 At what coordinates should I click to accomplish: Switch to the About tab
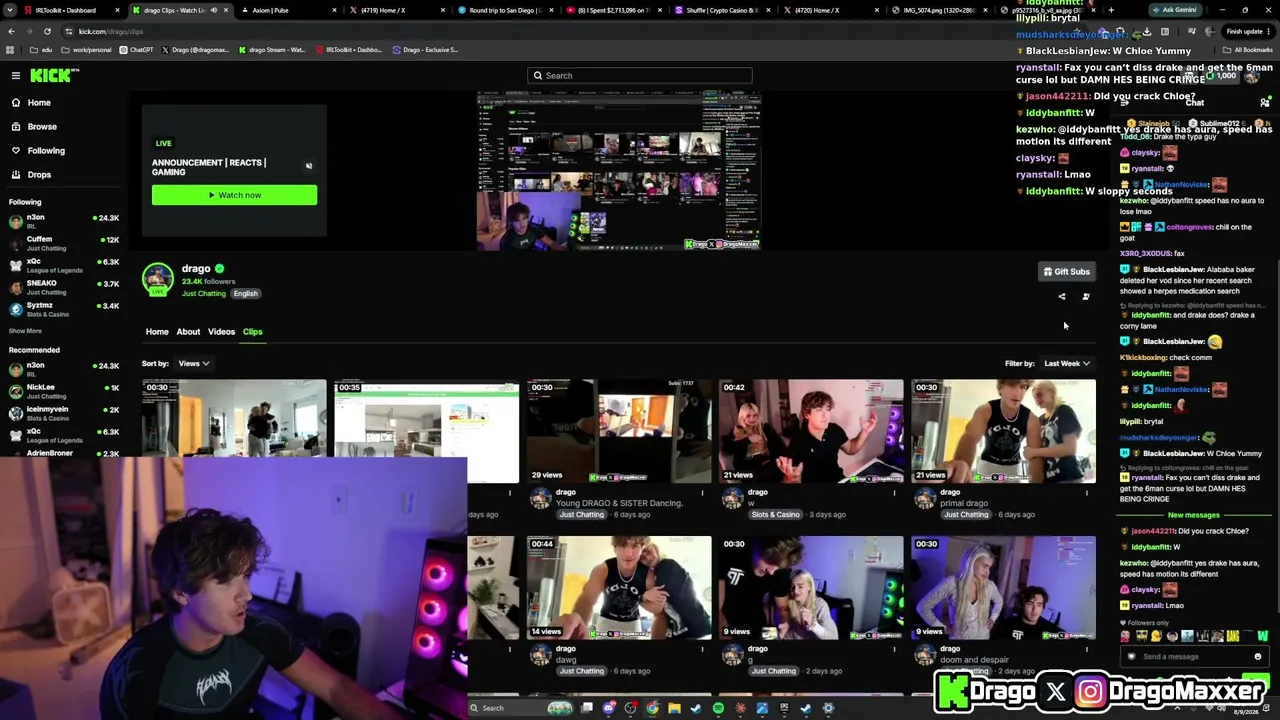pyautogui.click(x=188, y=332)
